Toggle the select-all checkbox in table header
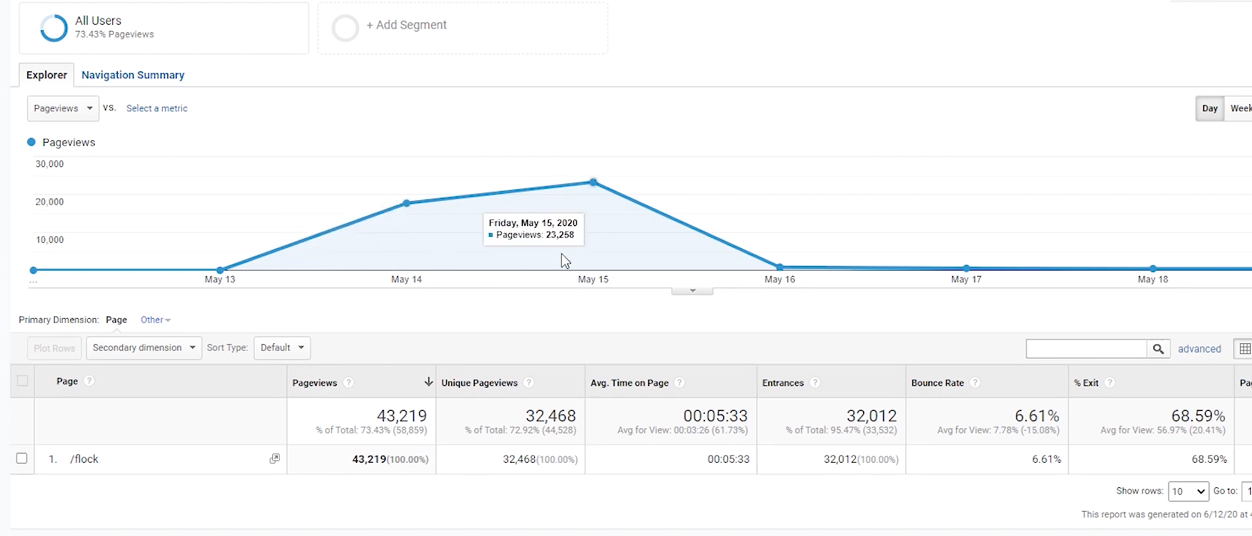Image resolution: width=1252 pixels, height=536 pixels. [x=22, y=381]
